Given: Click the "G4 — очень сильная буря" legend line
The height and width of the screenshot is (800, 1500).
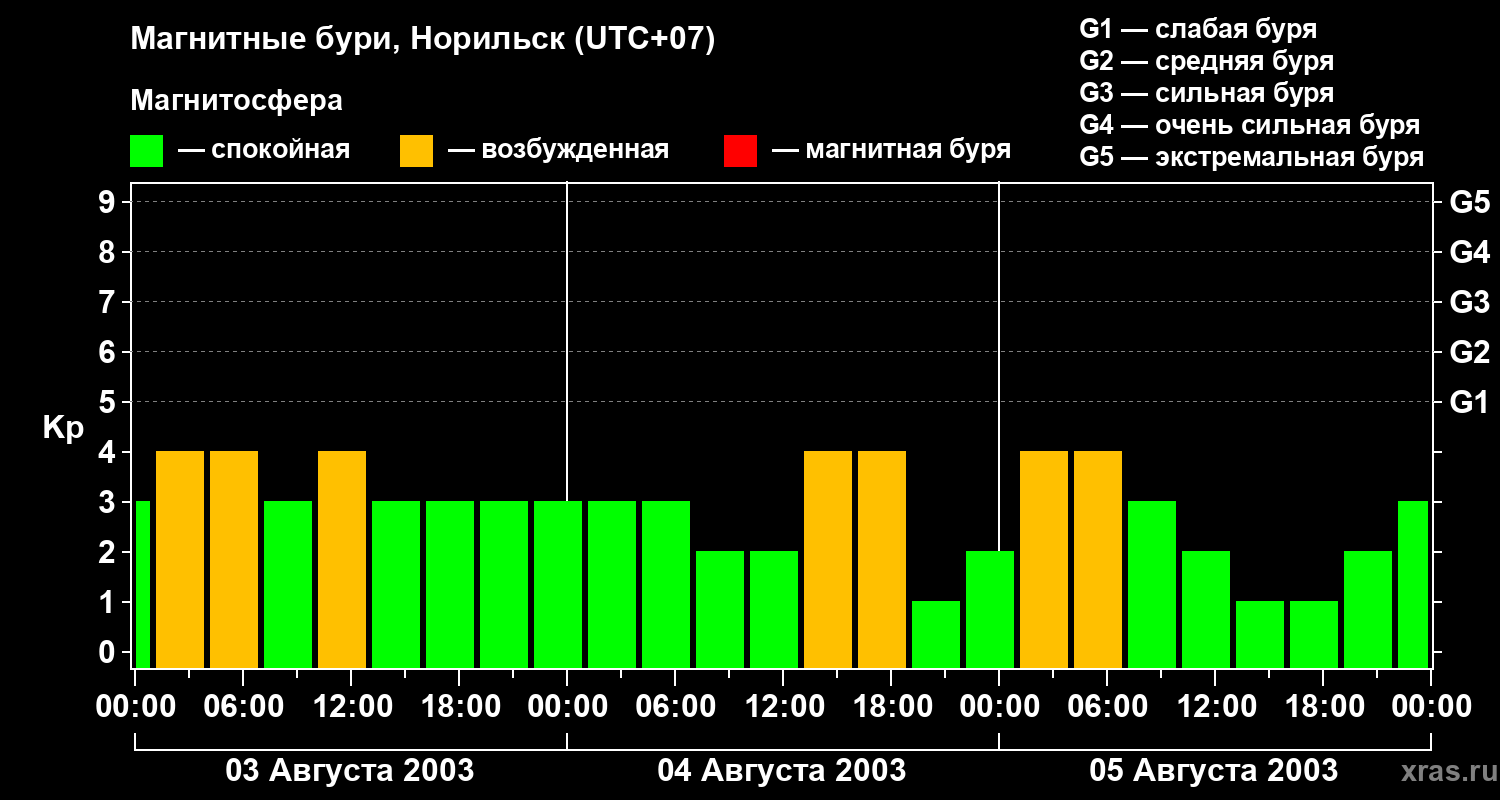Looking at the screenshot, I should [1250, 125].
